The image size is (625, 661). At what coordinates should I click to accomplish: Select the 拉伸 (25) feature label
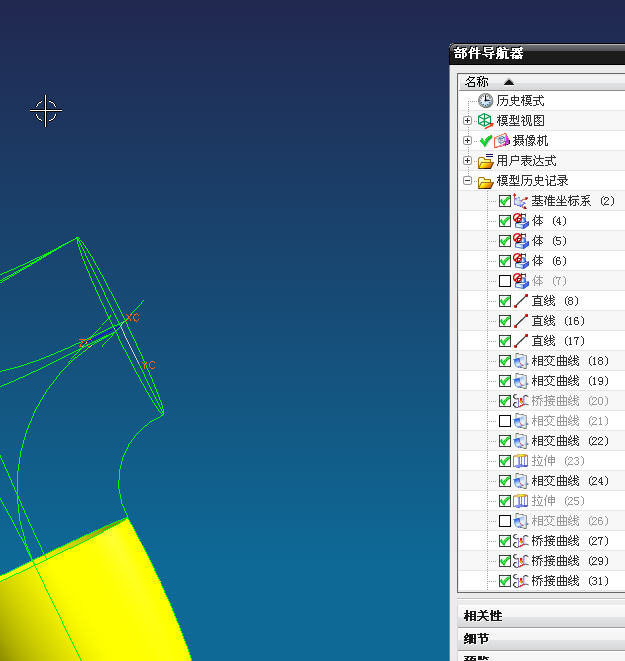(558, 501)
